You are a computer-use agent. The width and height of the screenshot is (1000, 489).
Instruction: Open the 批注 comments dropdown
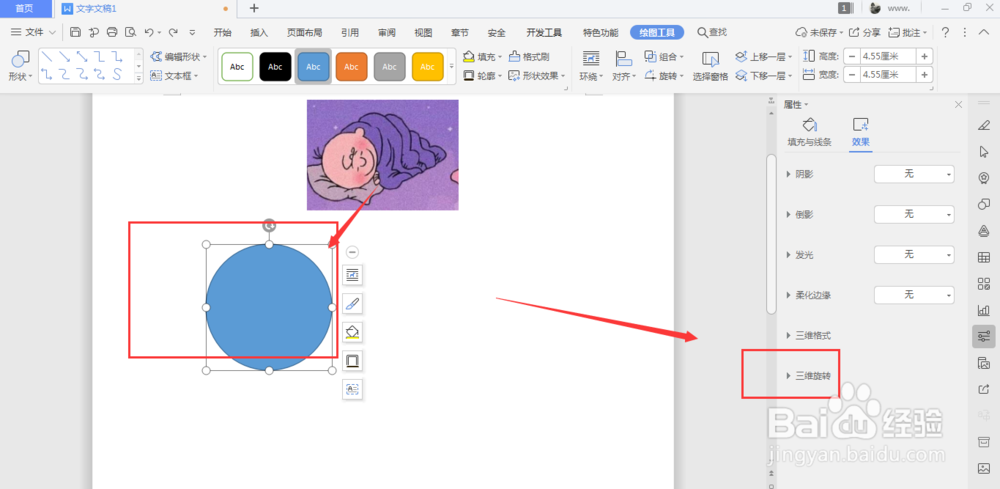908,32
